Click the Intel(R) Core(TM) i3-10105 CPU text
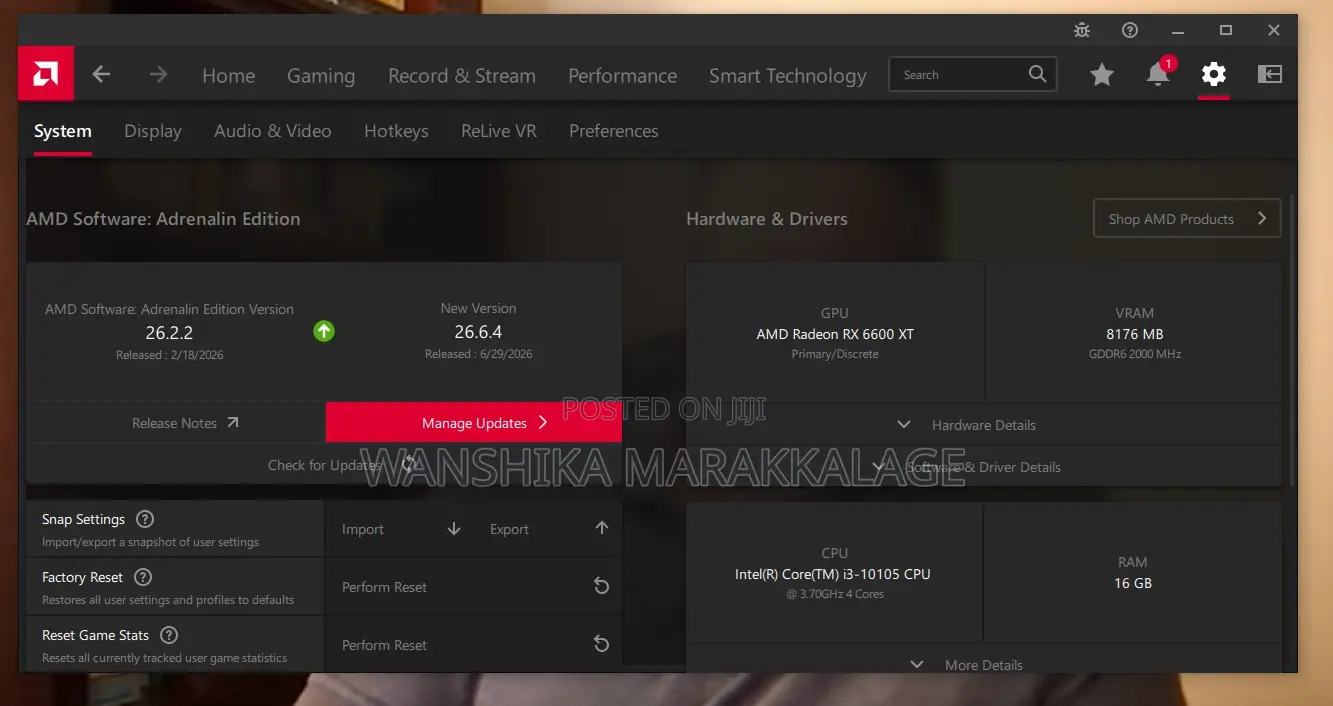1333x706 pixels. (x=833, y=574)
